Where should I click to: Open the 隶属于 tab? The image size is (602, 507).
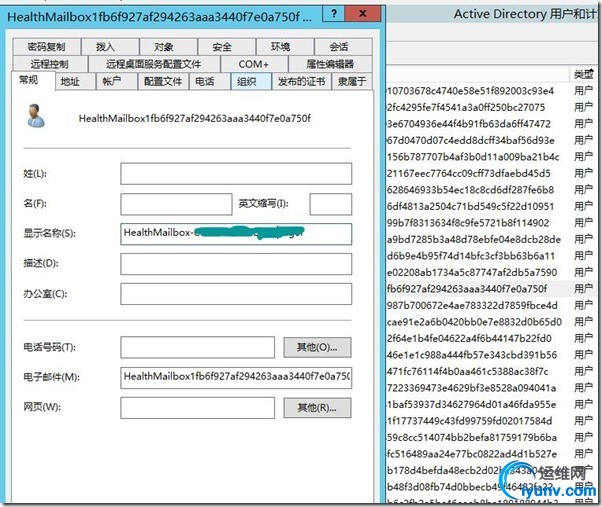pyautogui.click(x=352, y=81)
